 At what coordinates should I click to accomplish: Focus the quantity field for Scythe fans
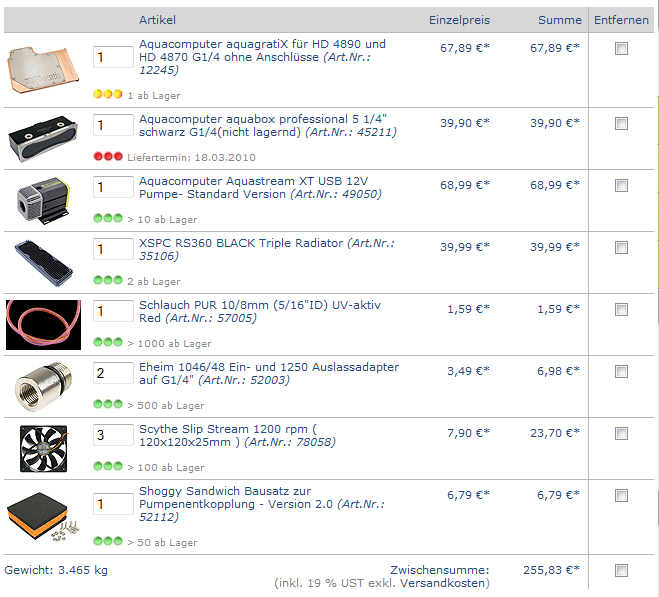pyautogui.click(x=113, y=435)
